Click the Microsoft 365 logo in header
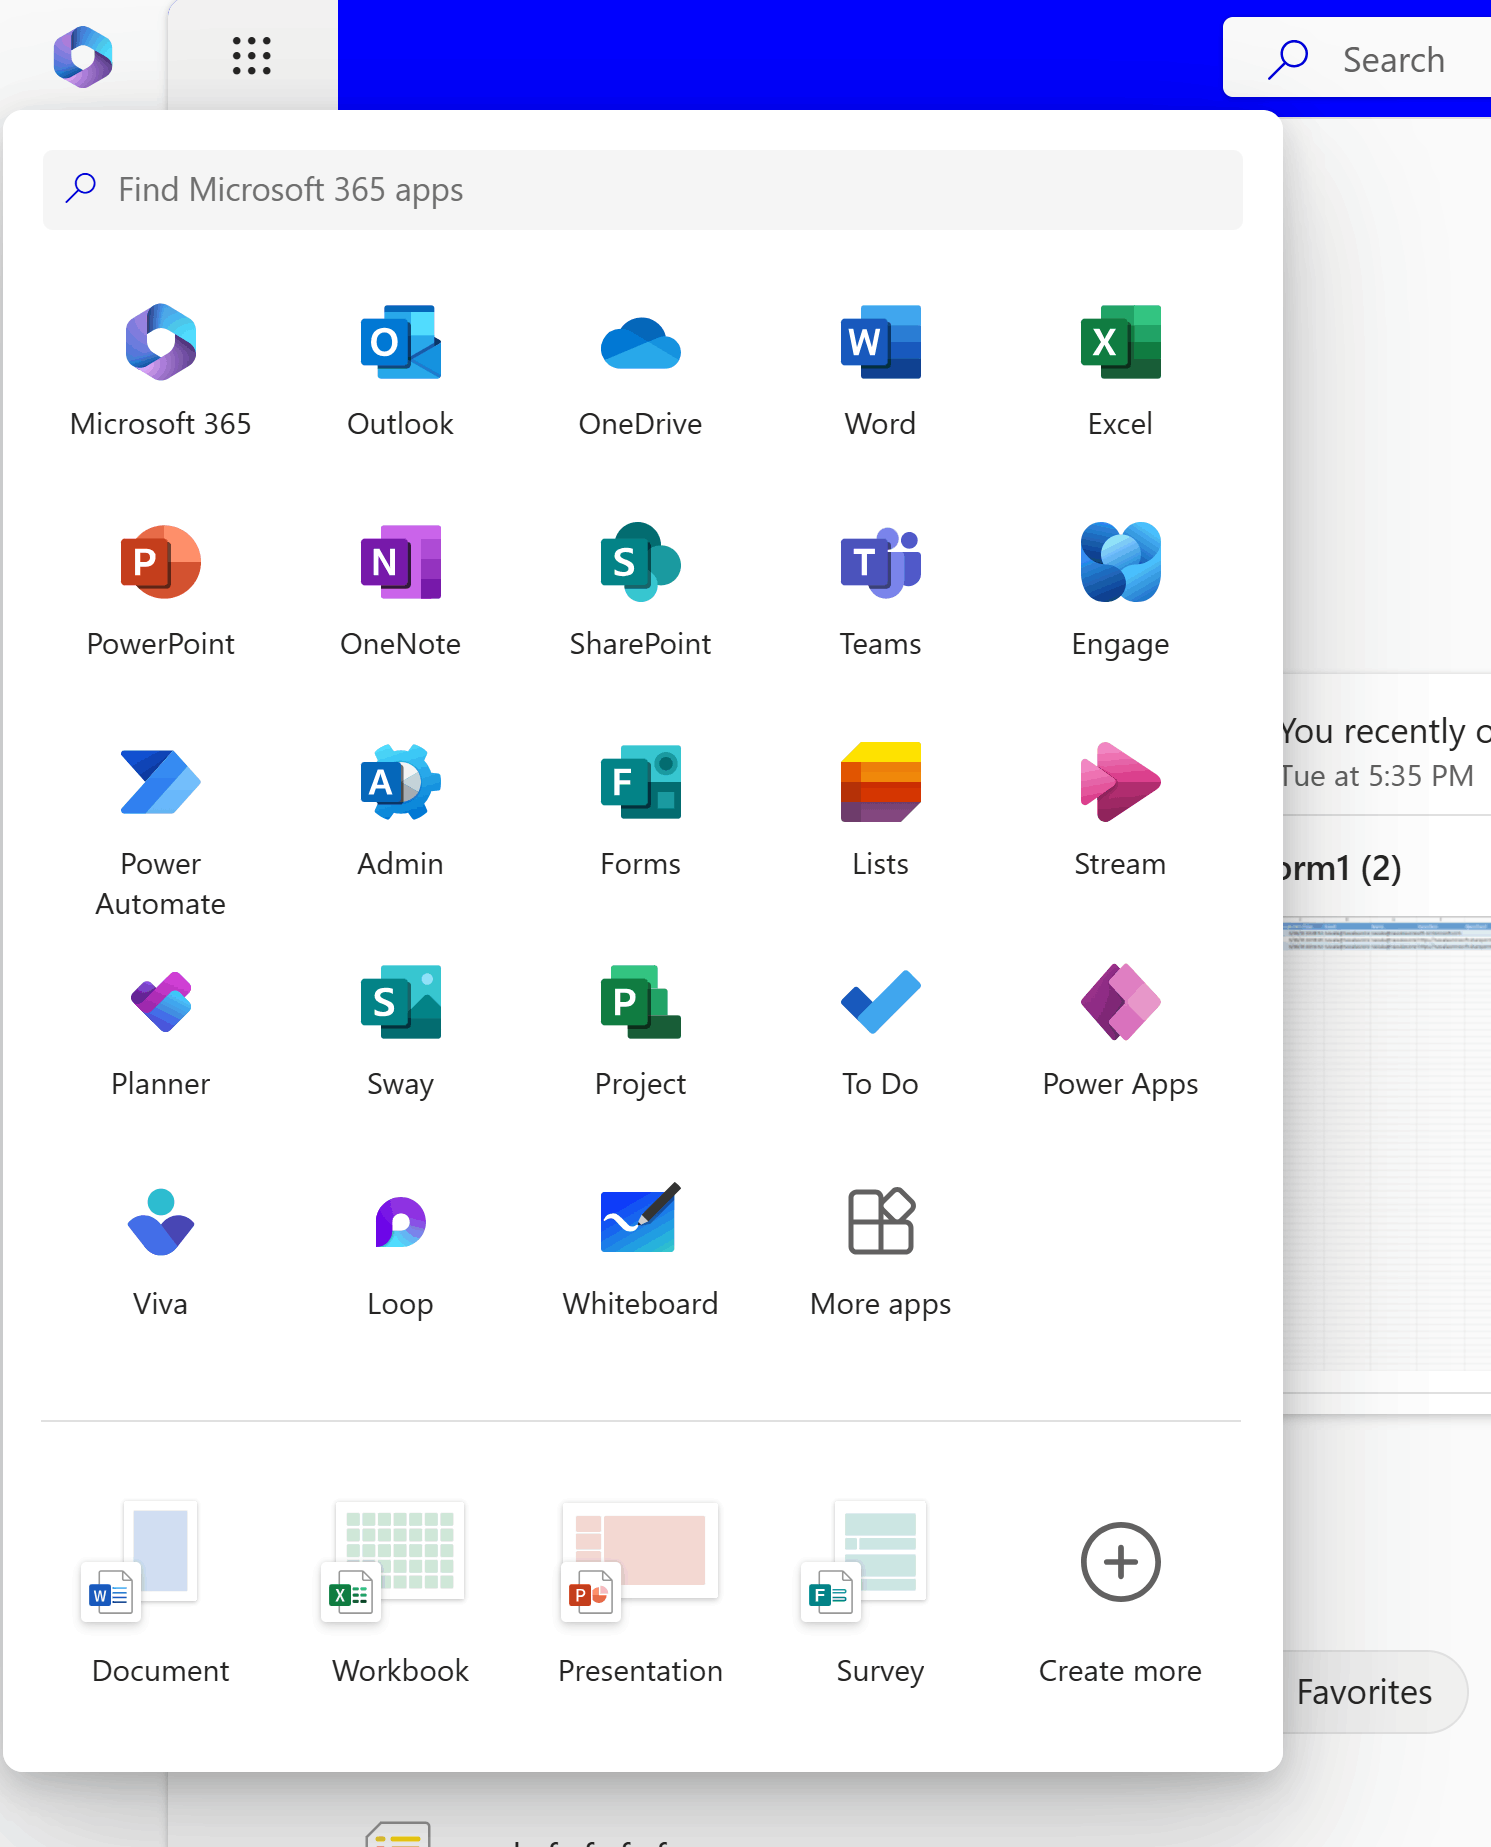 (x=83, y=56)
